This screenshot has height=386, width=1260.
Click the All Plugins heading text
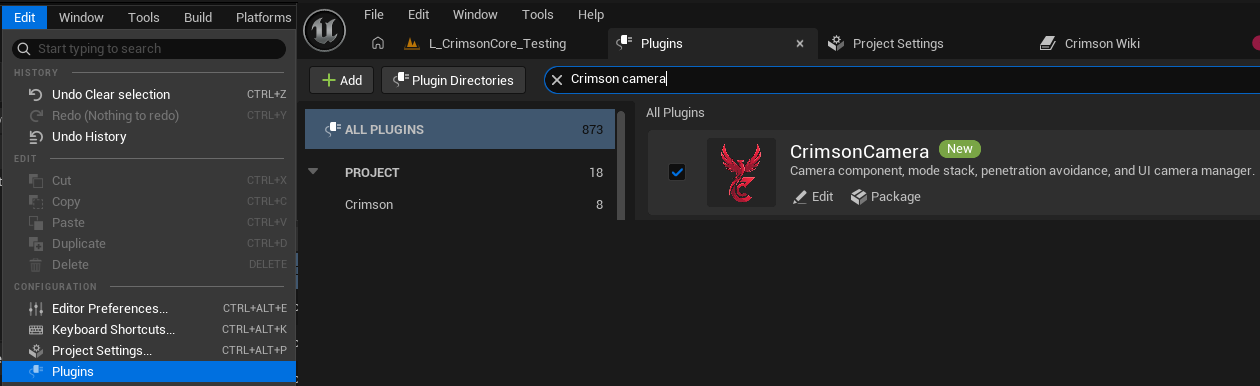tap(675, 112)
